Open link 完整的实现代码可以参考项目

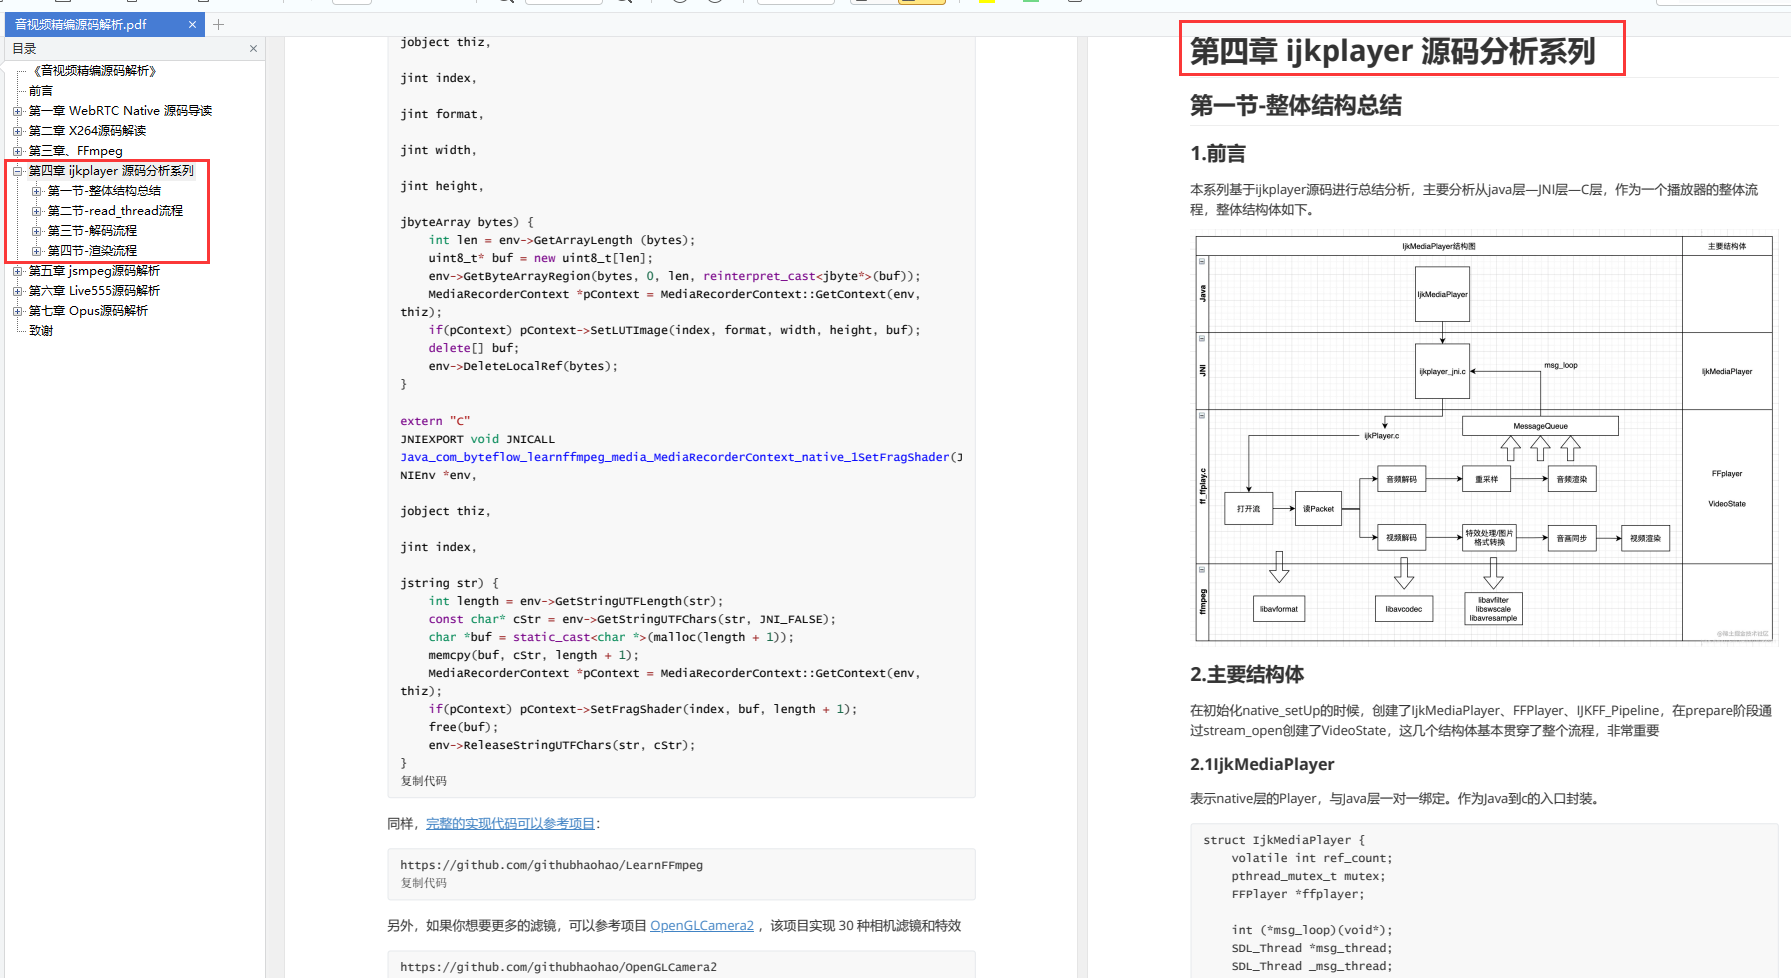coord(510,824)
